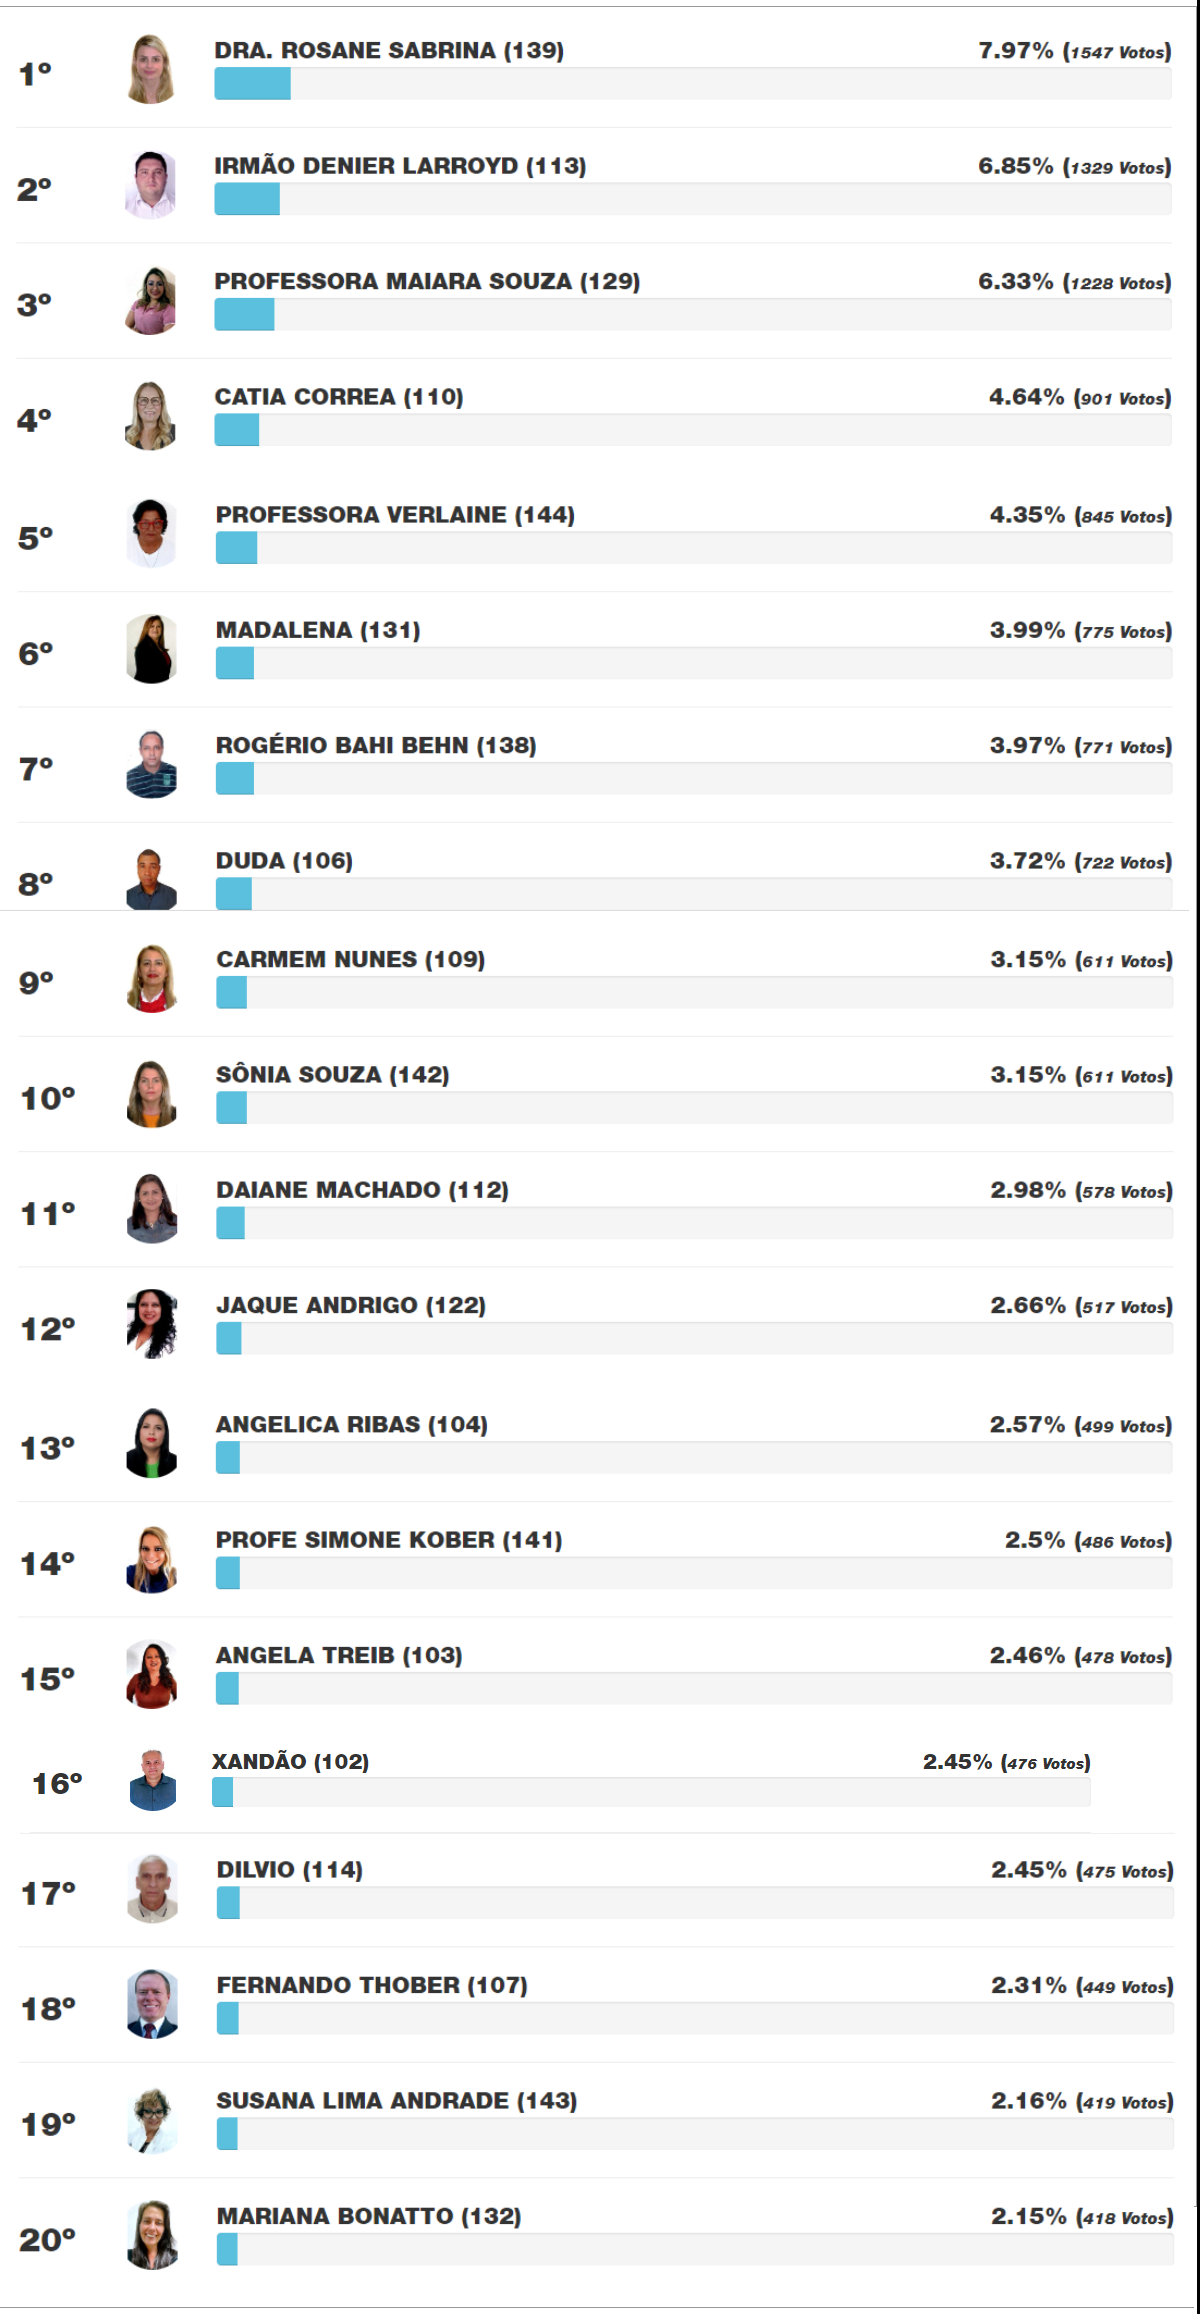This screenshot has width=1200, height=2314.
Task: Select Xandão's candidate portrait
Action: (153, 1781)
